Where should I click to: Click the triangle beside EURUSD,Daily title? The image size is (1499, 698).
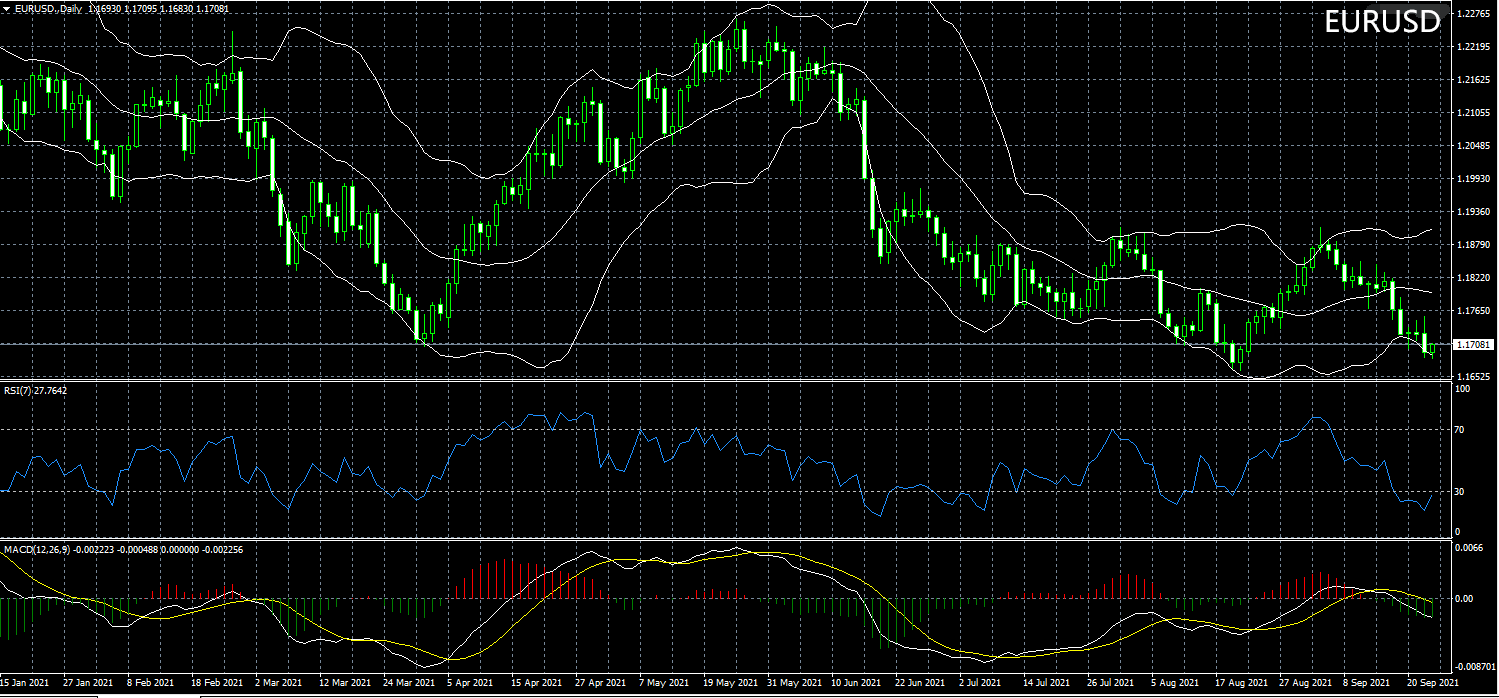7,8
